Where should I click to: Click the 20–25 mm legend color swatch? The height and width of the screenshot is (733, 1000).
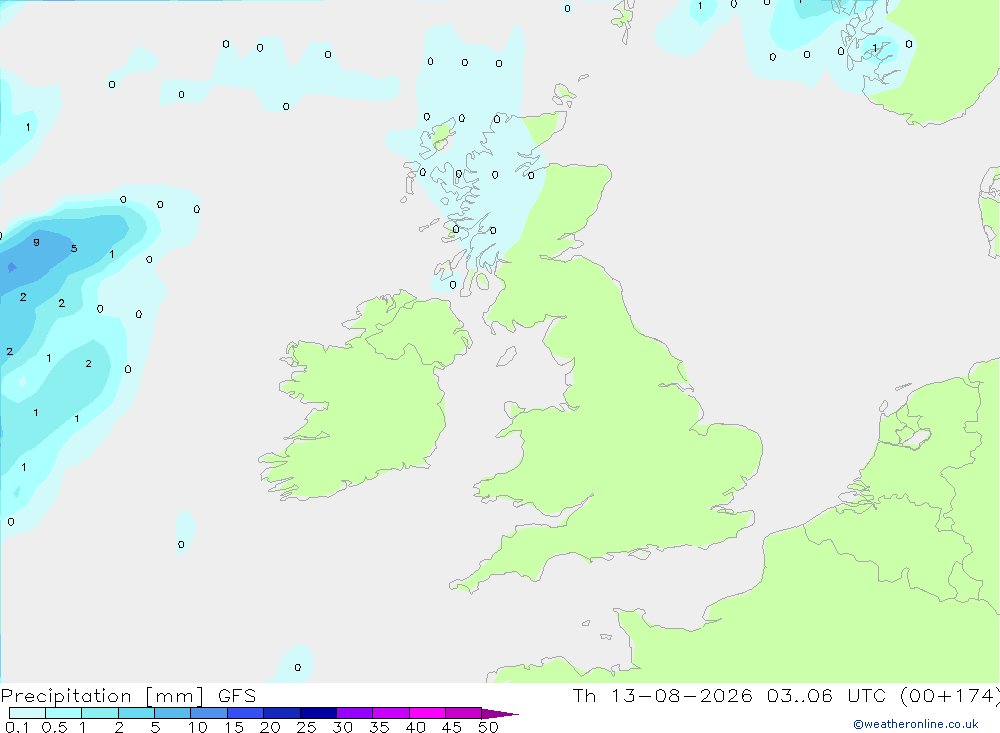click(x=281, y=713)
